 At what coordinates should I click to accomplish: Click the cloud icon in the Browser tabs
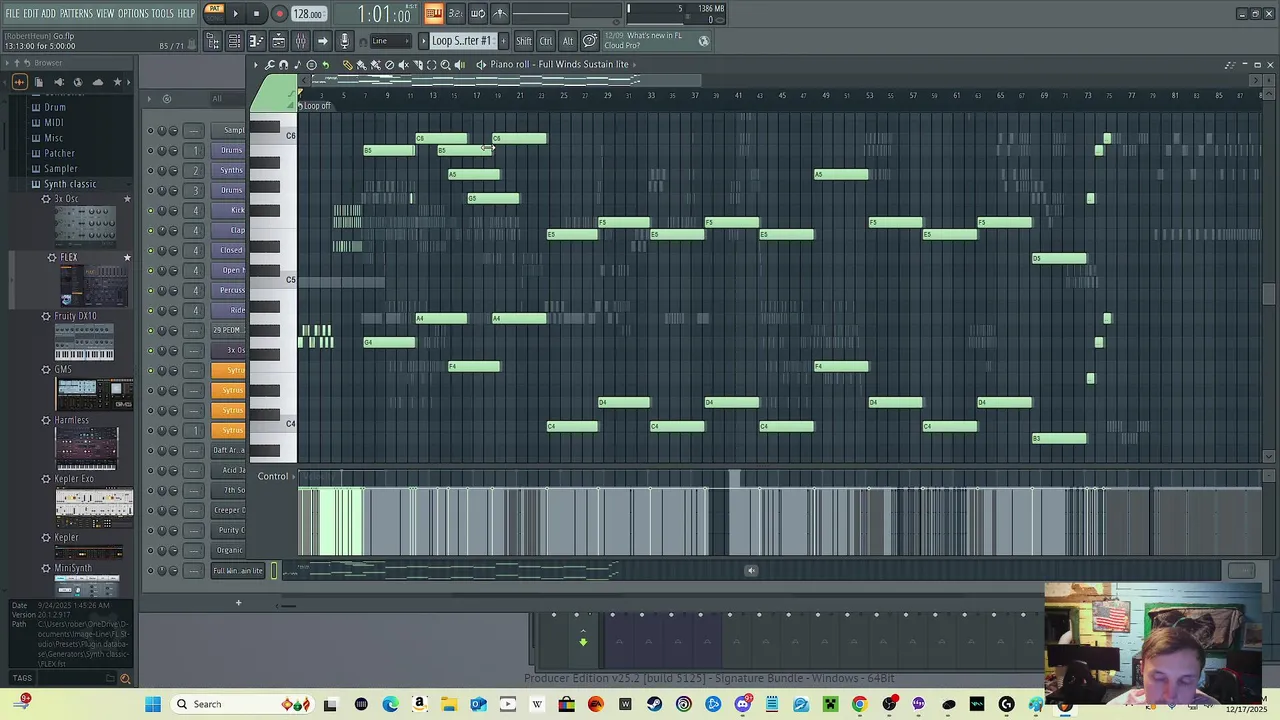pyautogui.click(x=97, y=82)
